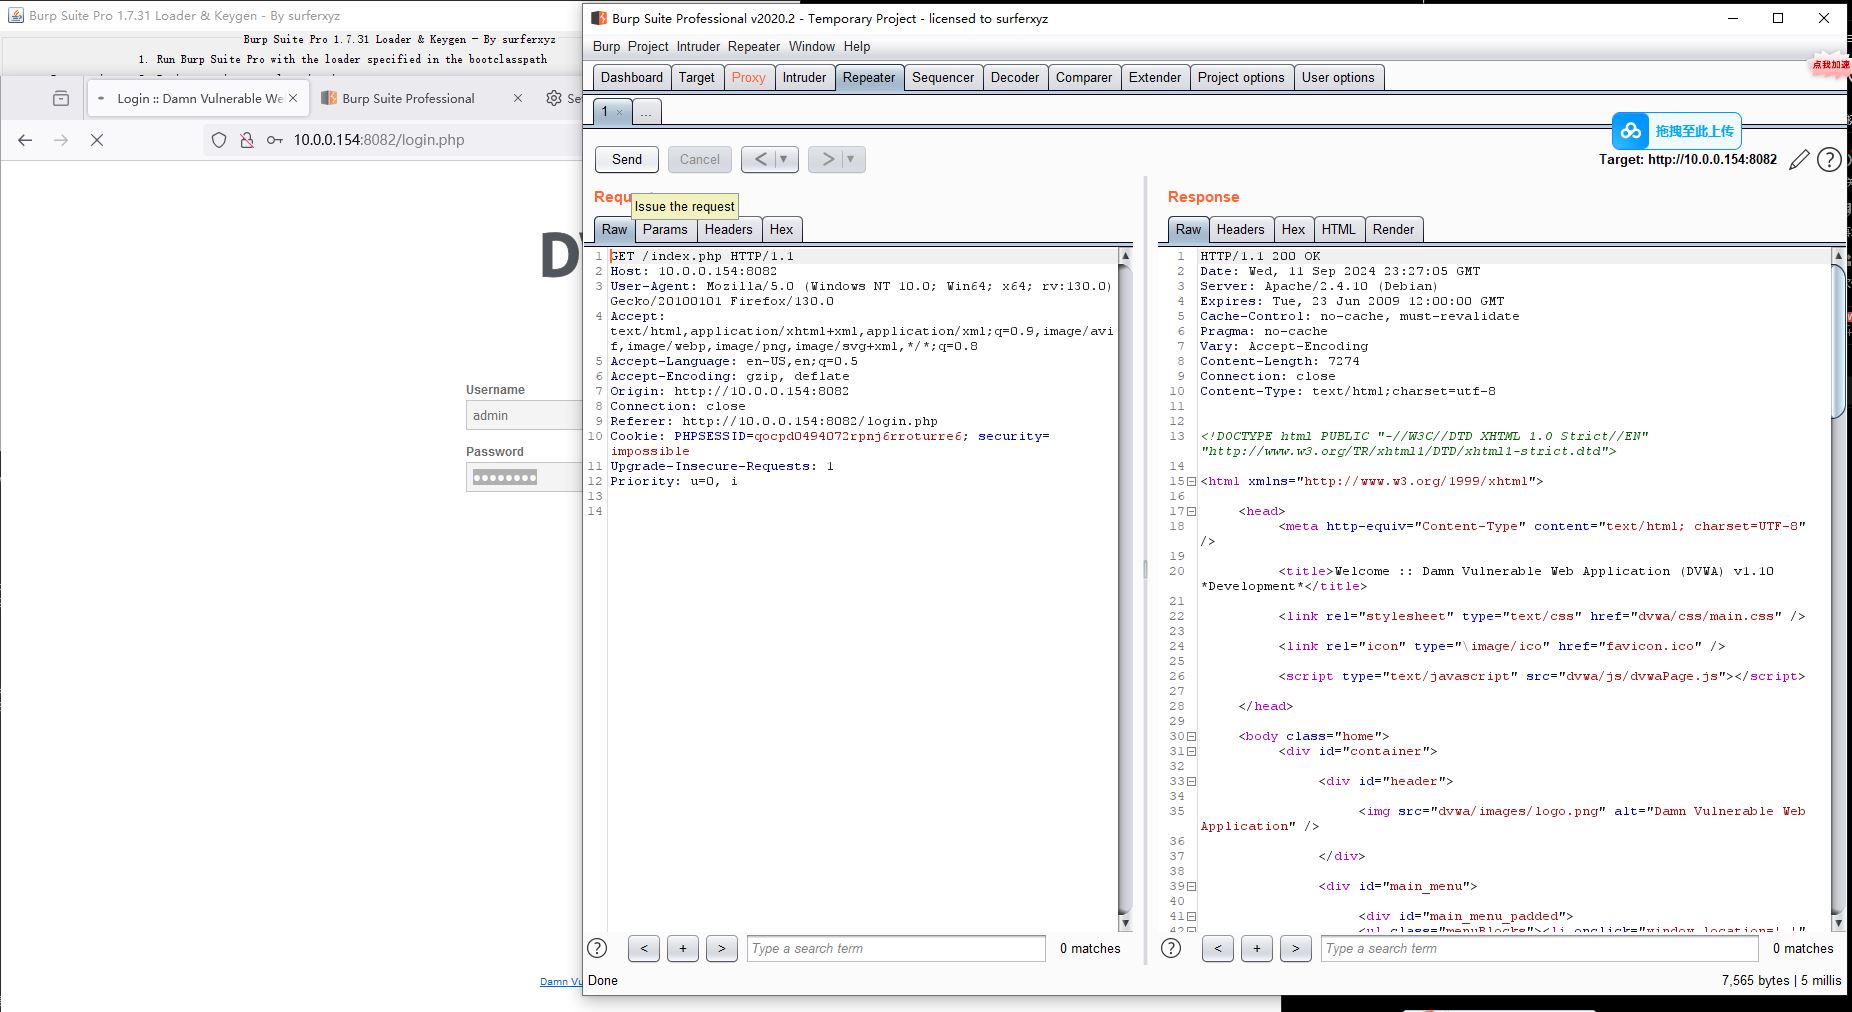
Task: Click request search next match button
Action: pyautogui.click(x=722, y=948)
